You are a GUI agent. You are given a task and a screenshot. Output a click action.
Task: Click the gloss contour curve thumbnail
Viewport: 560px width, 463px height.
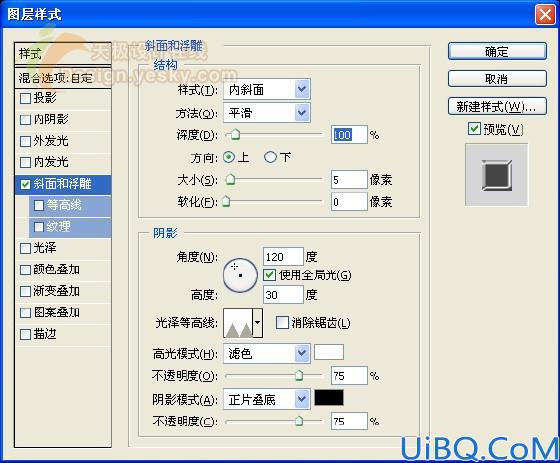click(x=238, y=323)
